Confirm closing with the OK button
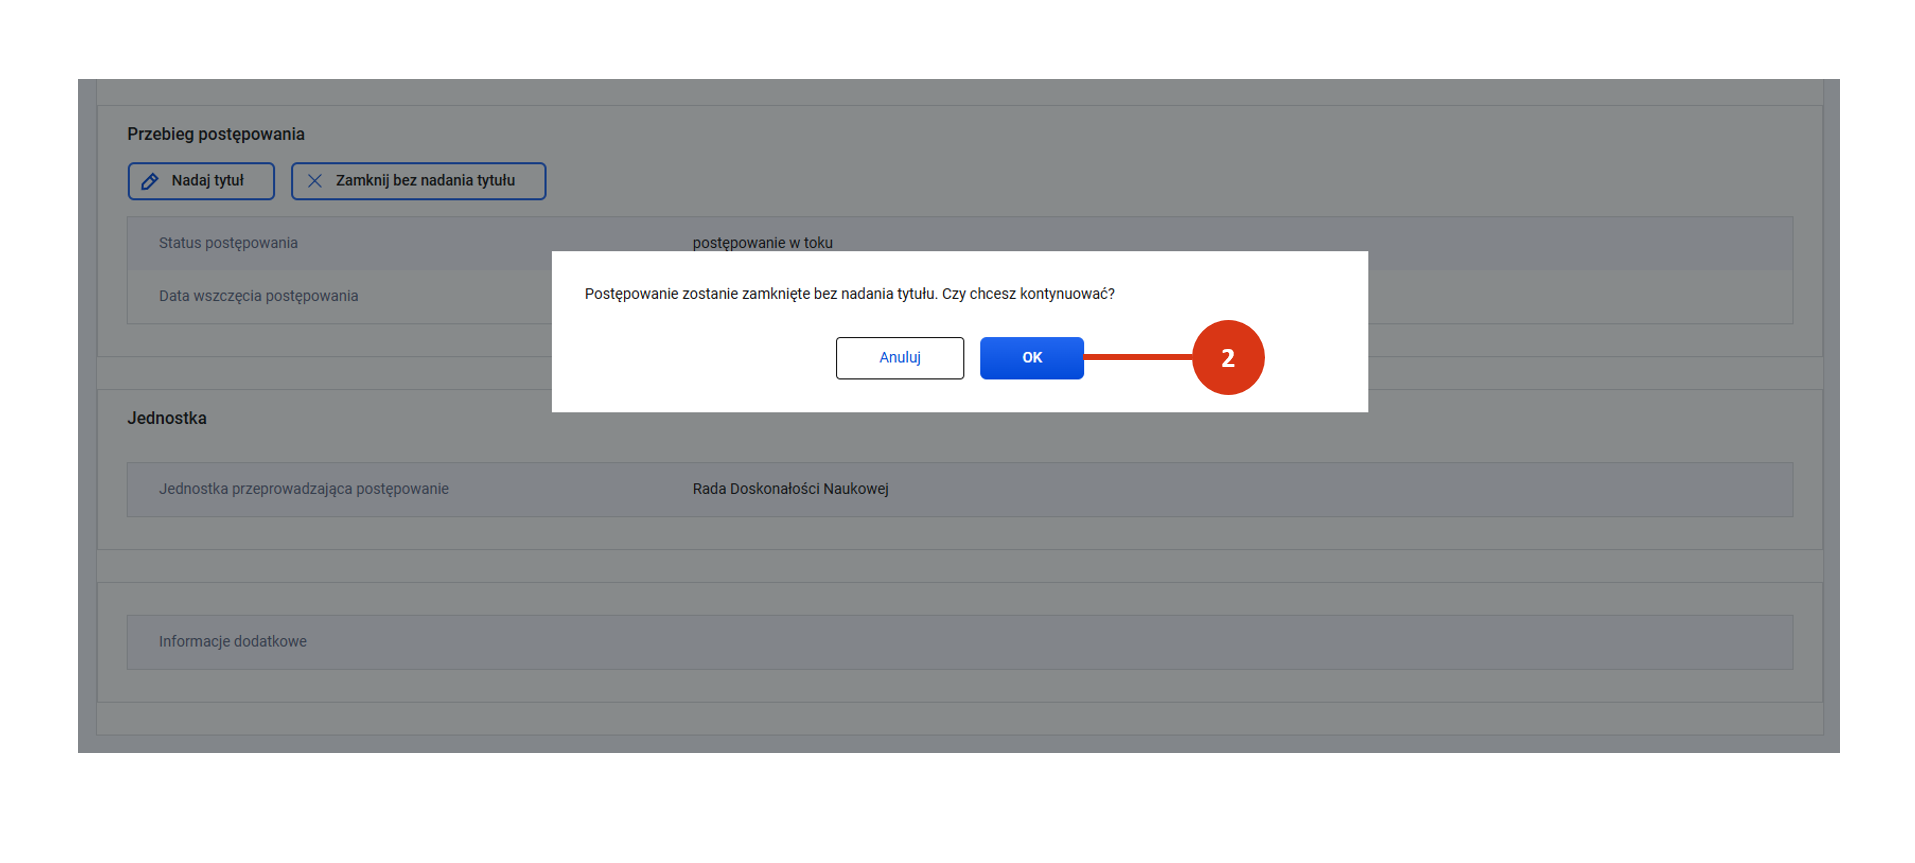This screenshot has height=863, width=1915. coord(1031,357)
